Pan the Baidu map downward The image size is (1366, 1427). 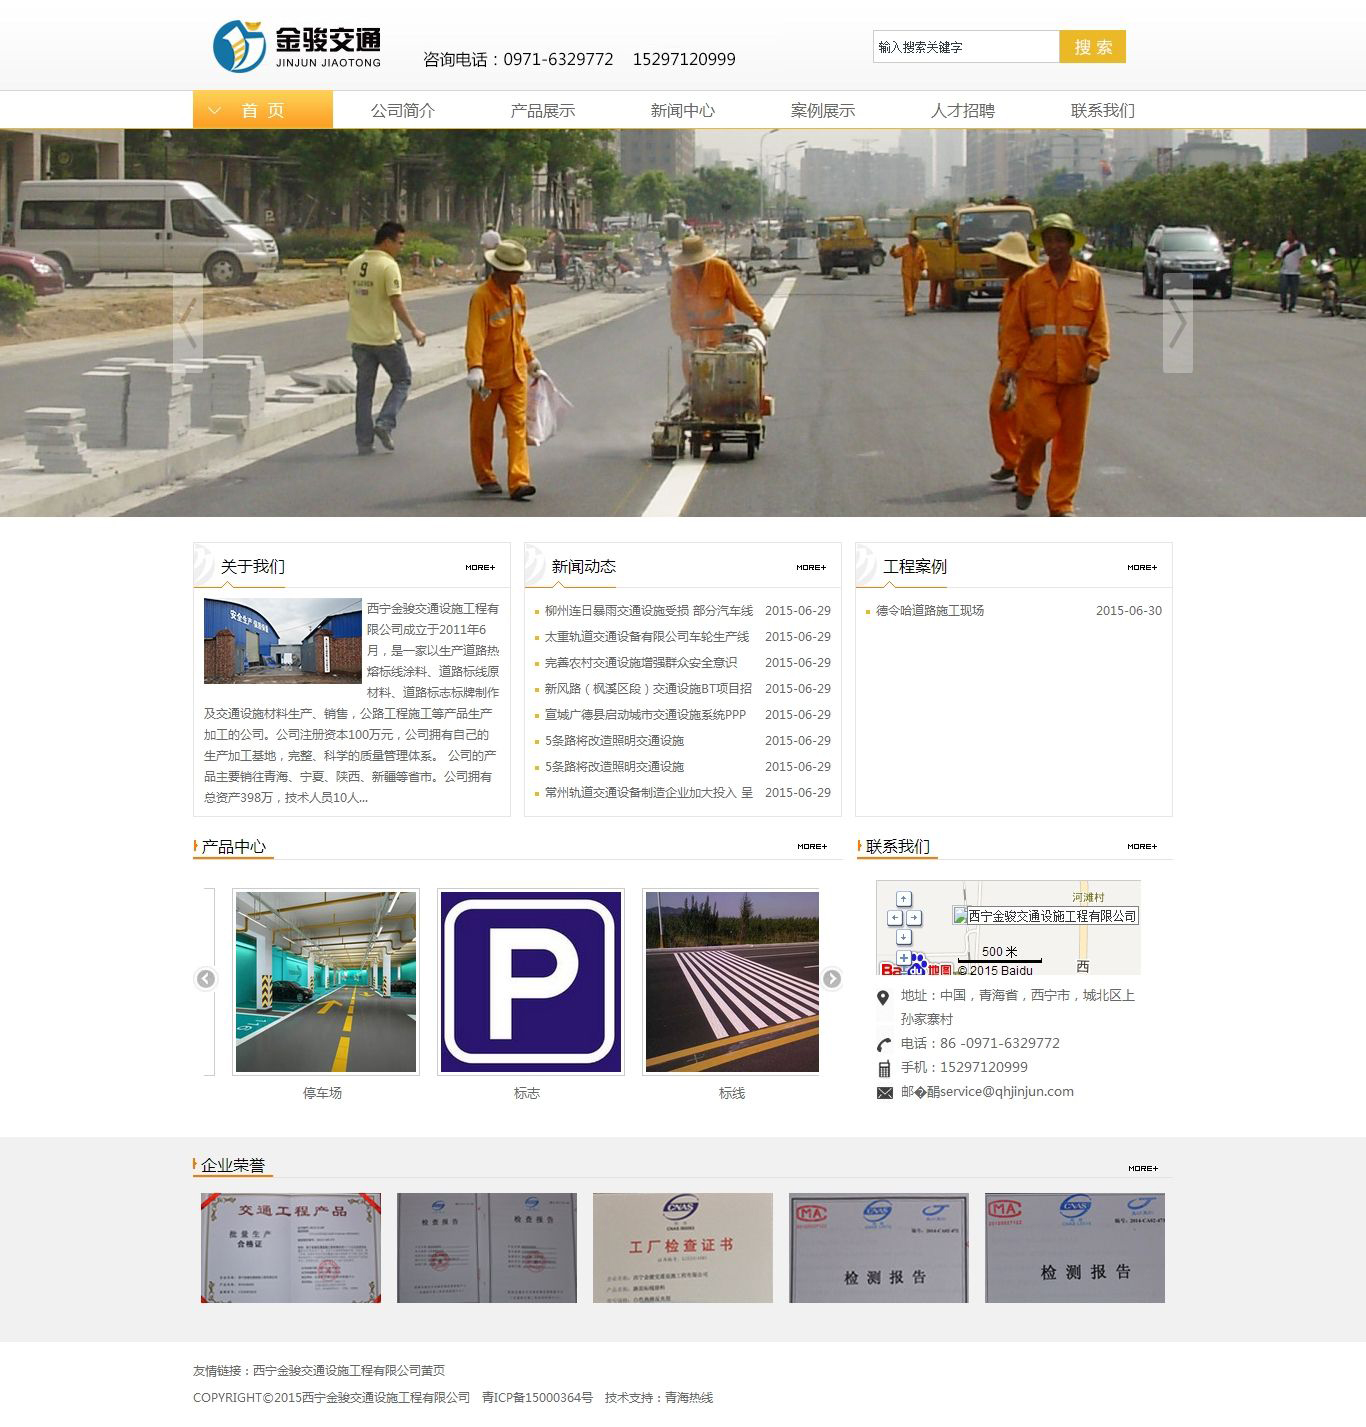click(x=904, y=937)
